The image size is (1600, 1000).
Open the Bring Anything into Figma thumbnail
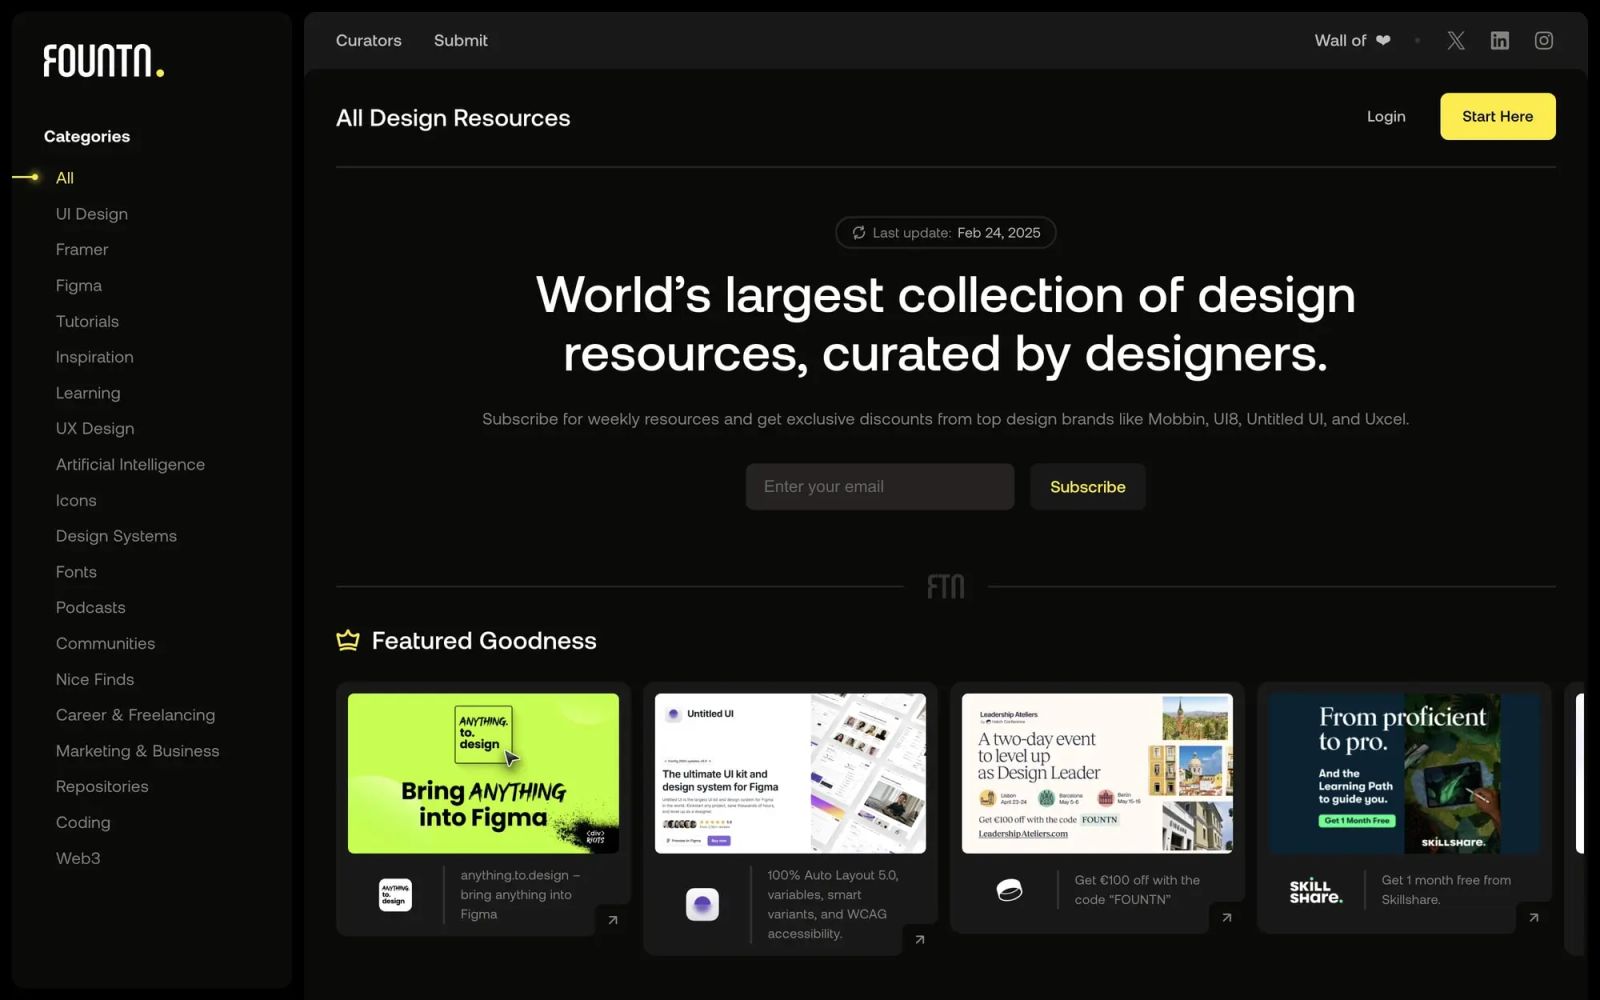point(483,773)
